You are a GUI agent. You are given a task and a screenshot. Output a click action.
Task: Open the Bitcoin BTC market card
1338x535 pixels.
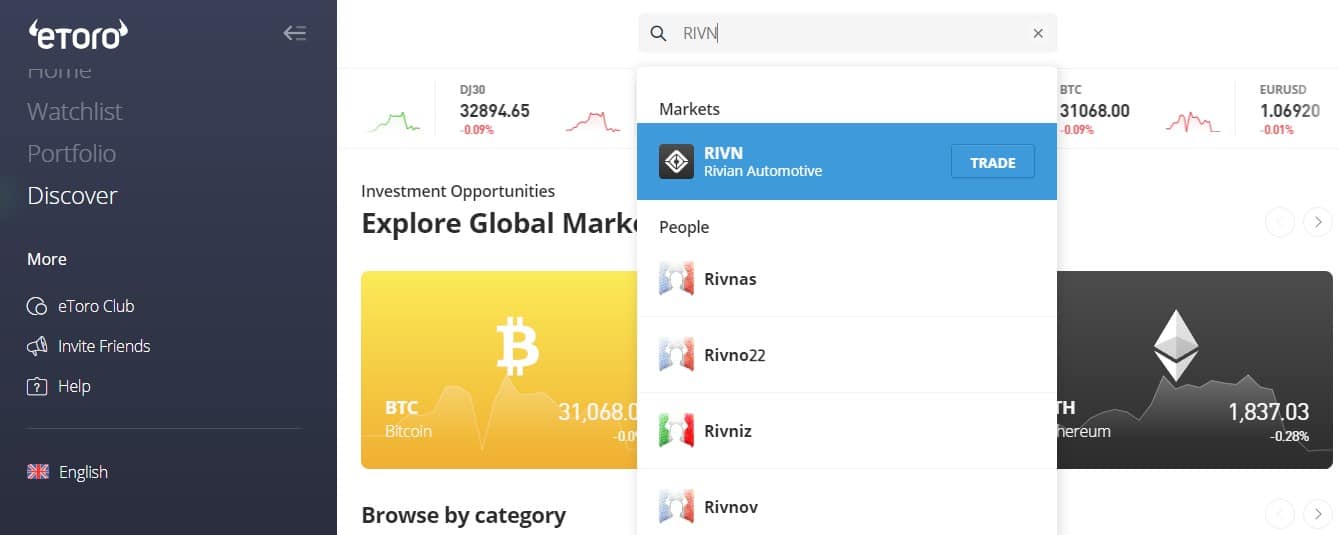[x=499, y=370]
